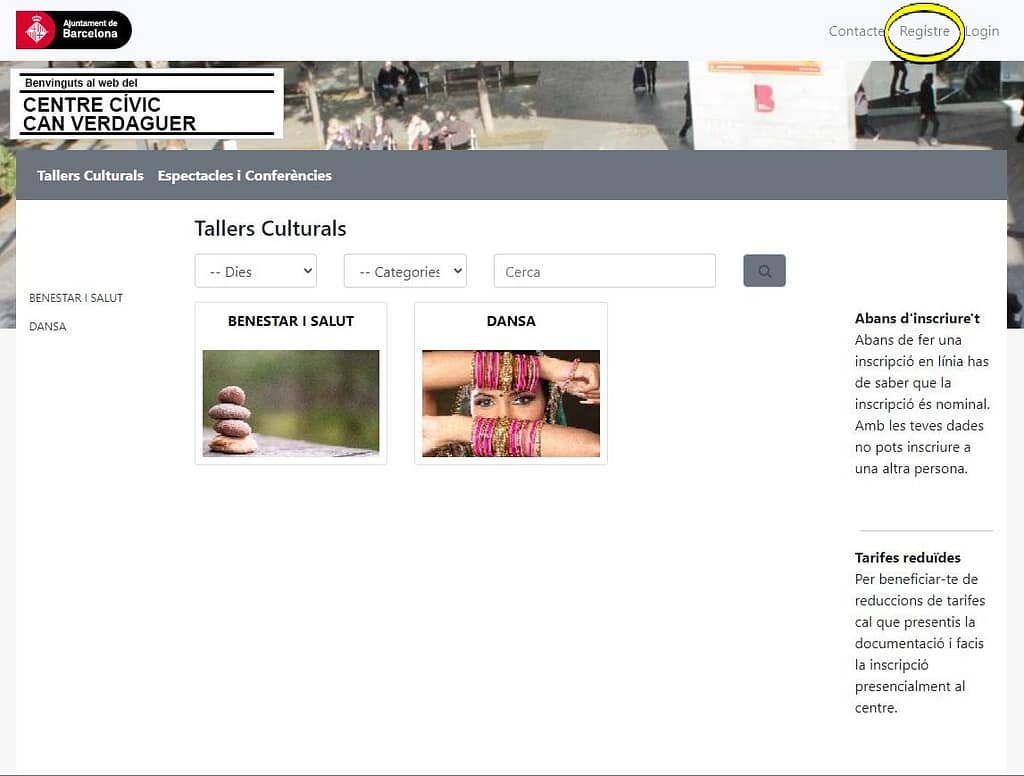Switch to Espectacles i Conferències tab
The image size is (1024, 776).
click(x=244, y=175)
